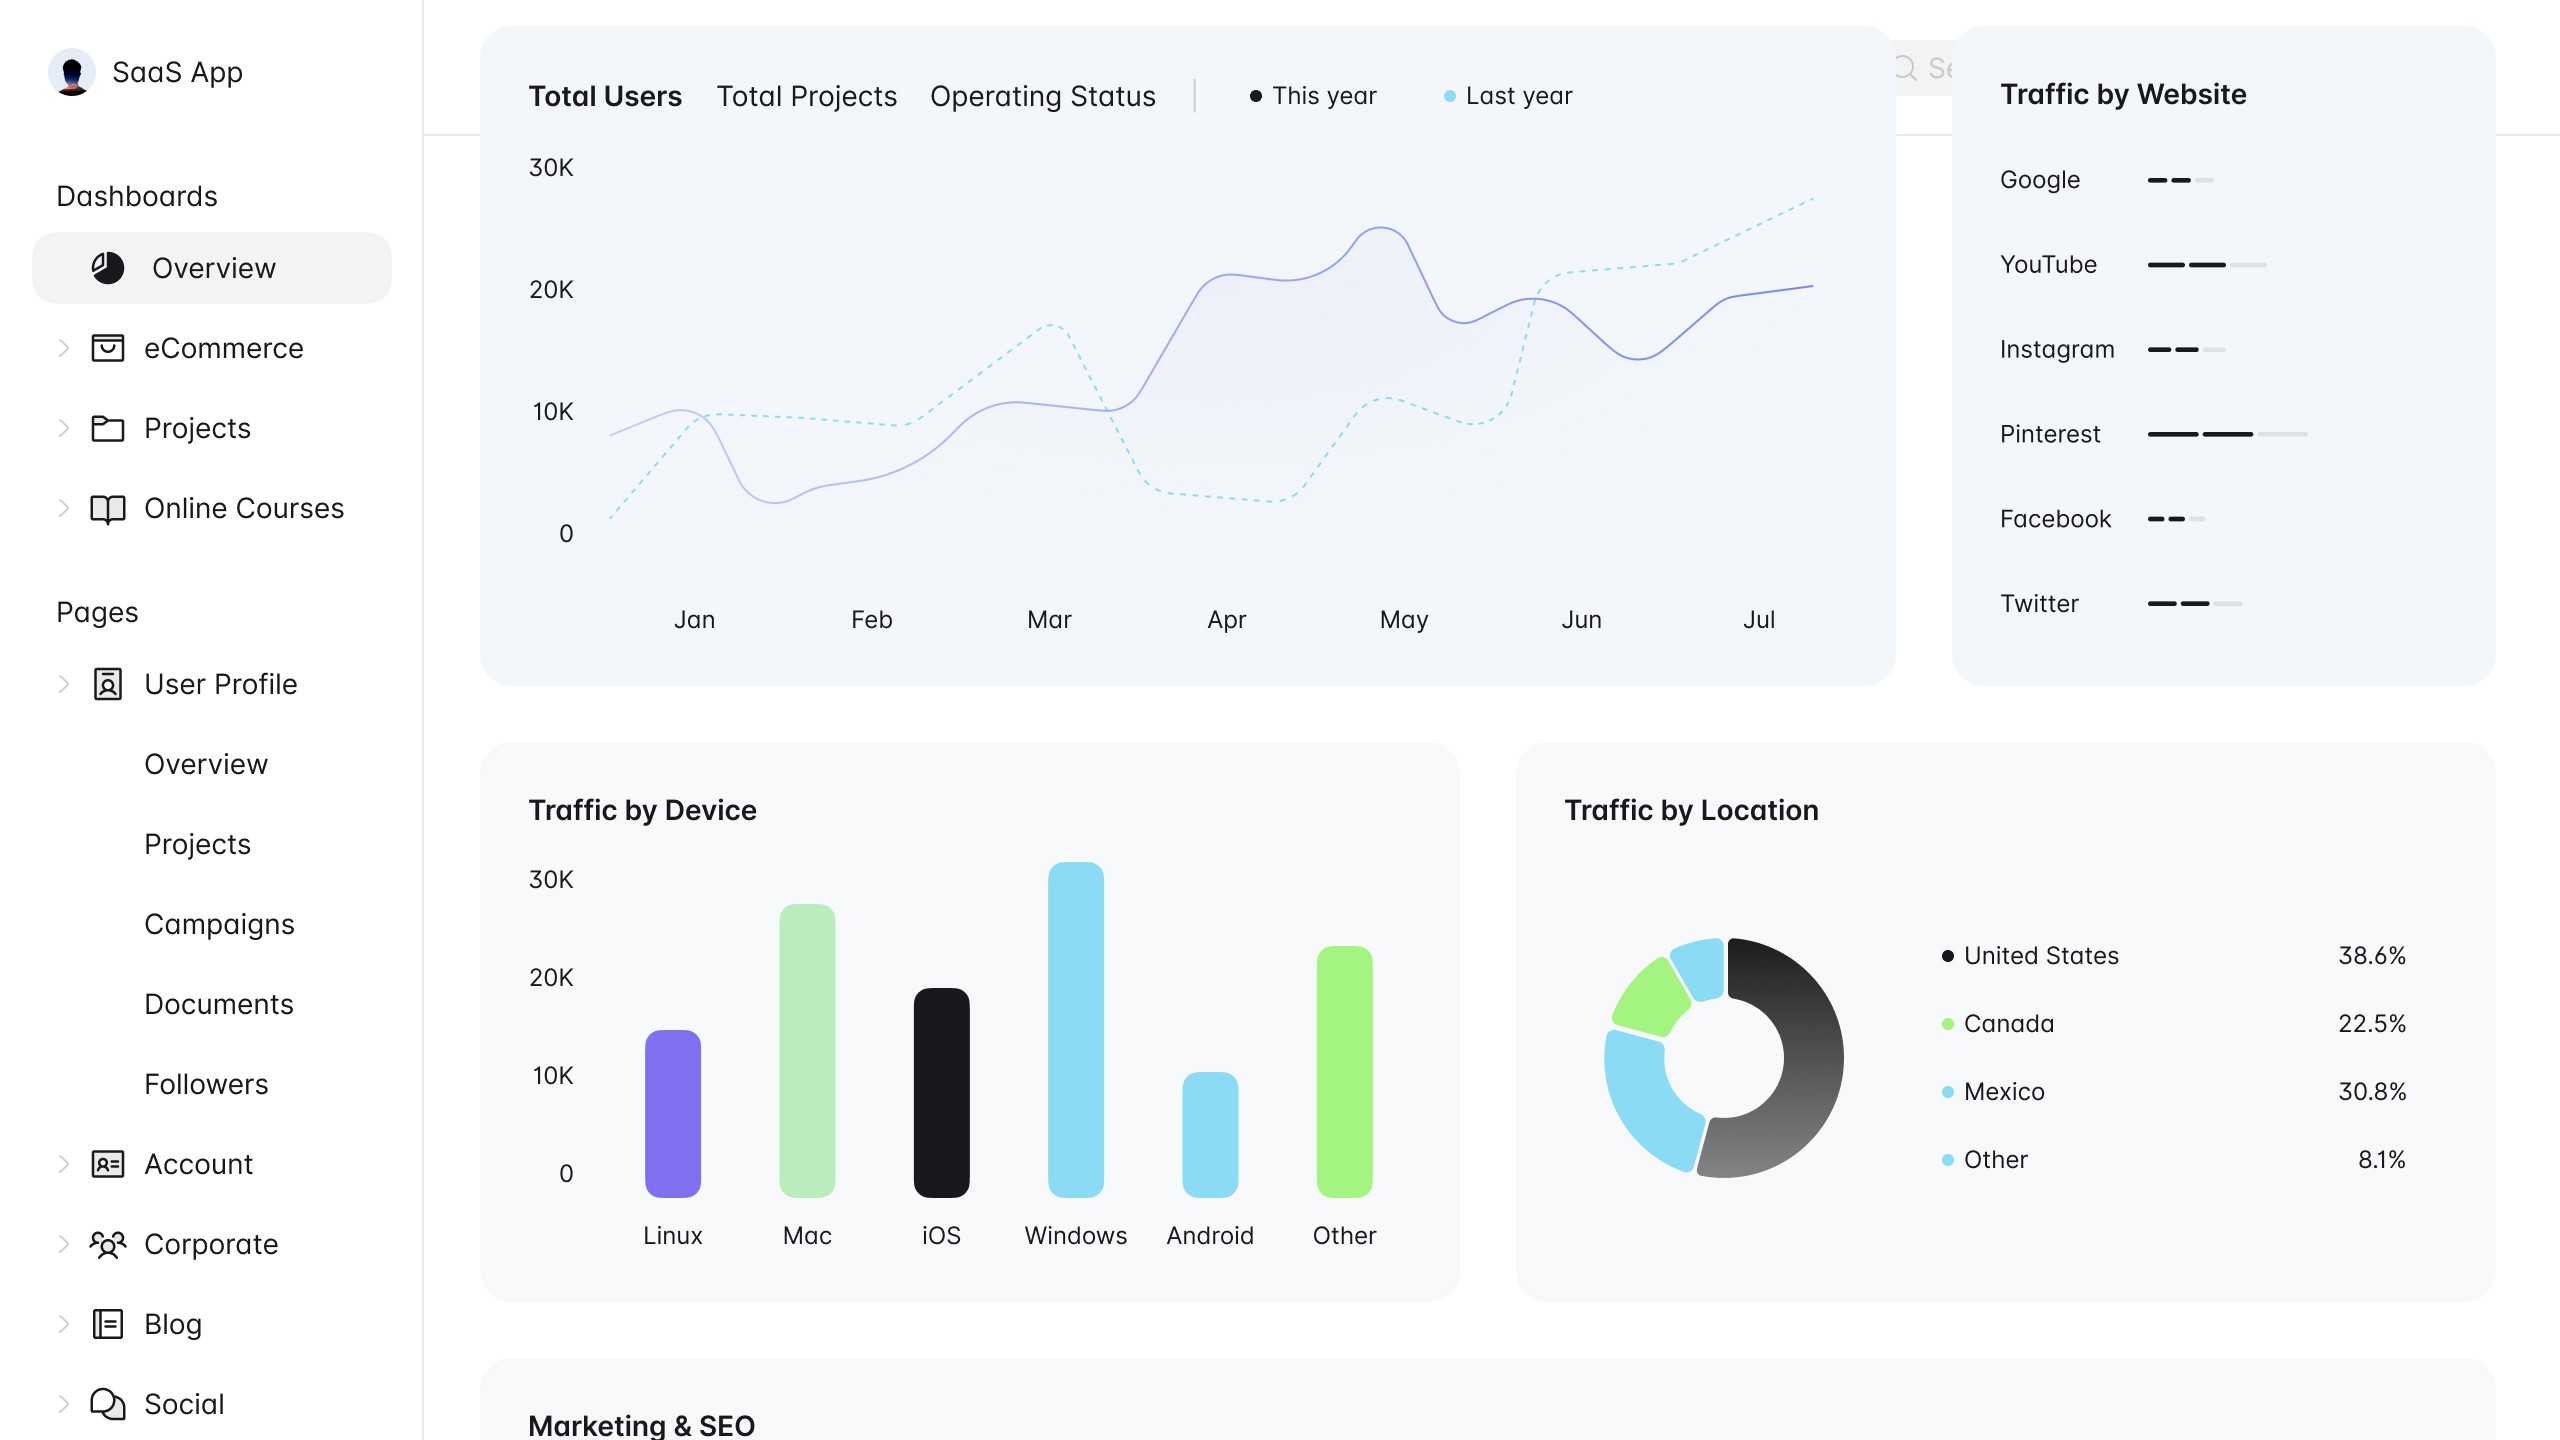The height and width of the screenshot is (1440, 2560).
Task: Click the Projects folder icon
Action: pyautogui.click(x=108, y=428)
